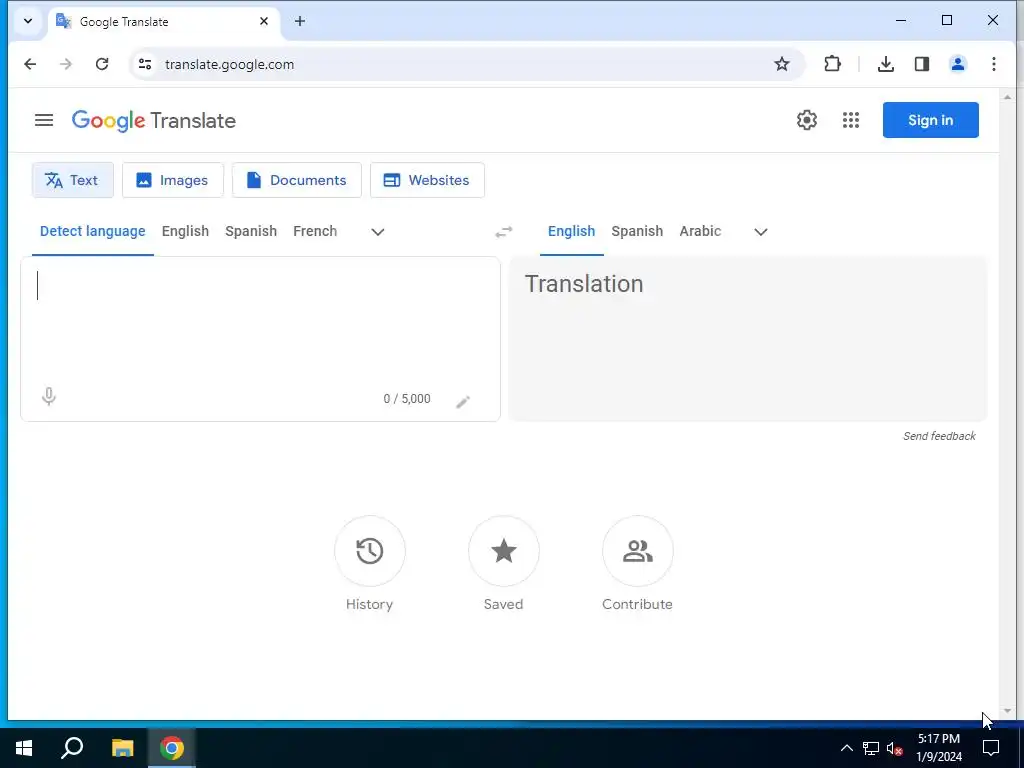Open Chrome three-dot menu
This screenshot has width=1024, height=768.
tap(993, 64)
